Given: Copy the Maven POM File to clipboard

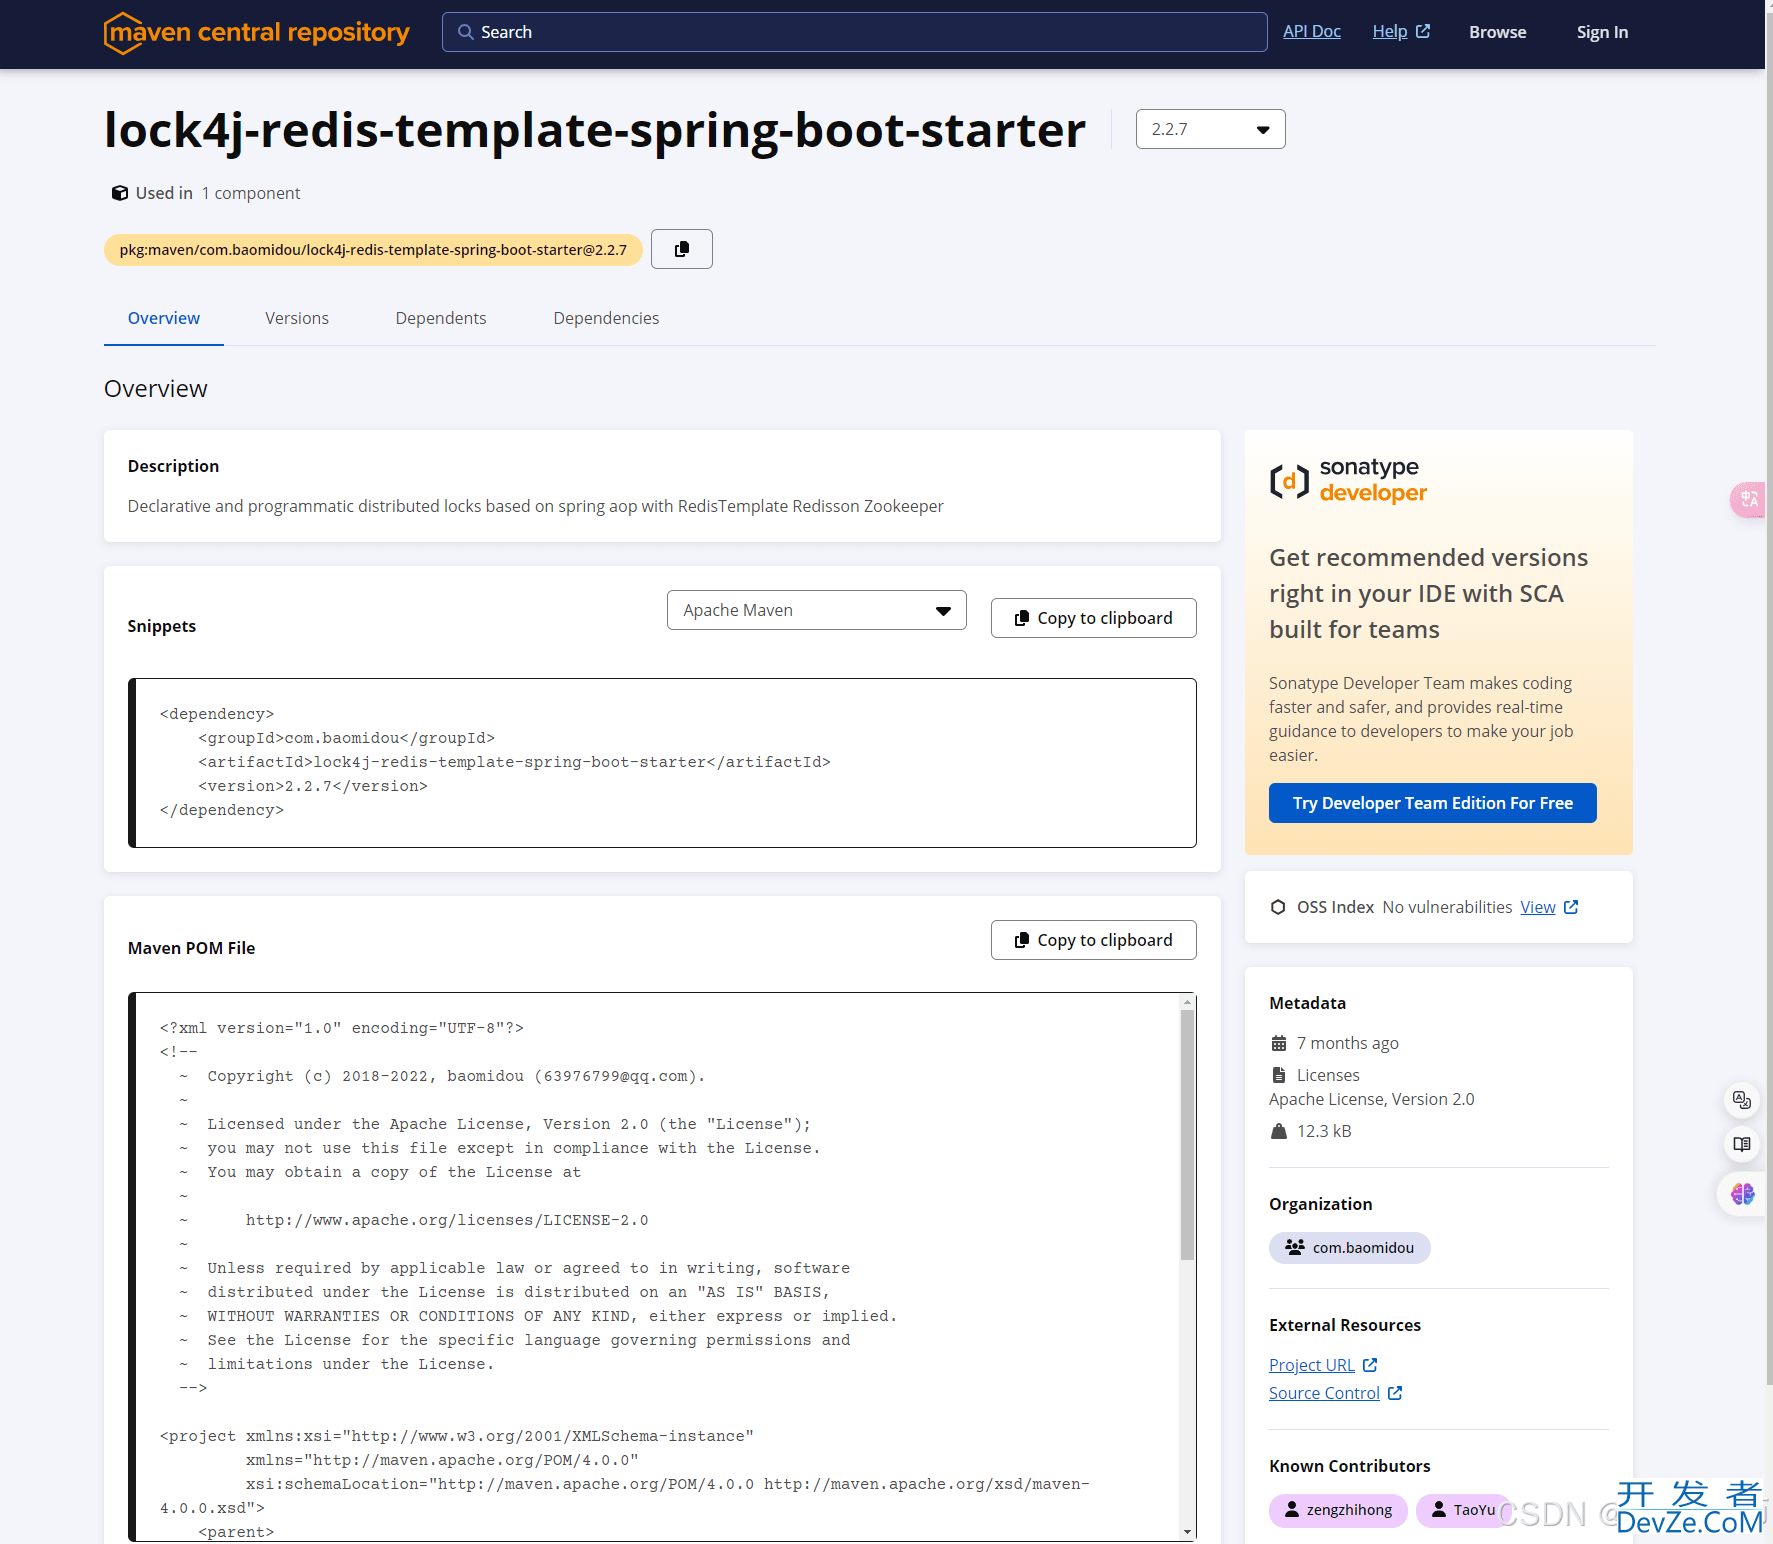Looking at the screenshot, I should pos(1093,940).
